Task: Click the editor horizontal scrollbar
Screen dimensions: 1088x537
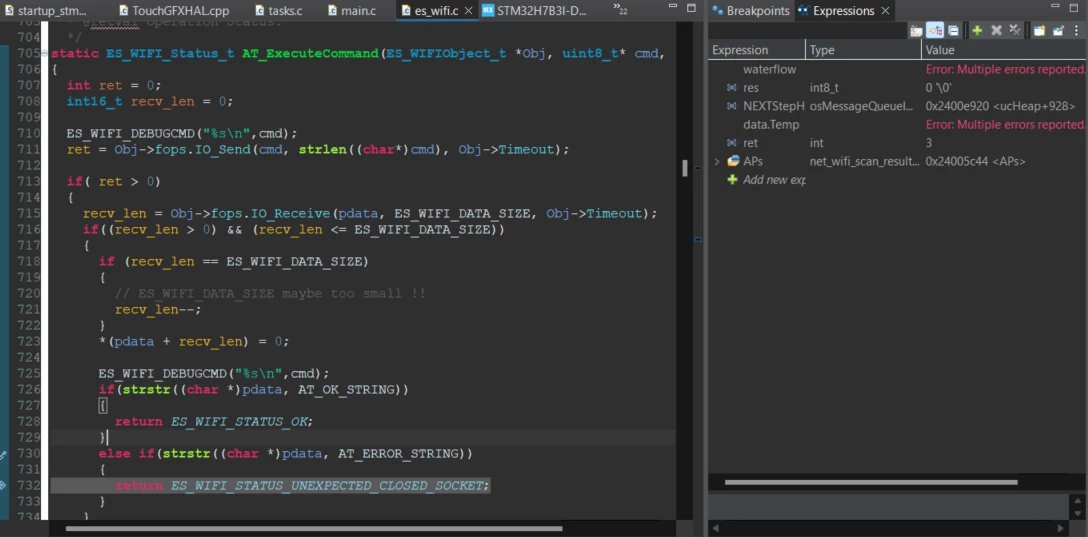Action: click(314, 529)
